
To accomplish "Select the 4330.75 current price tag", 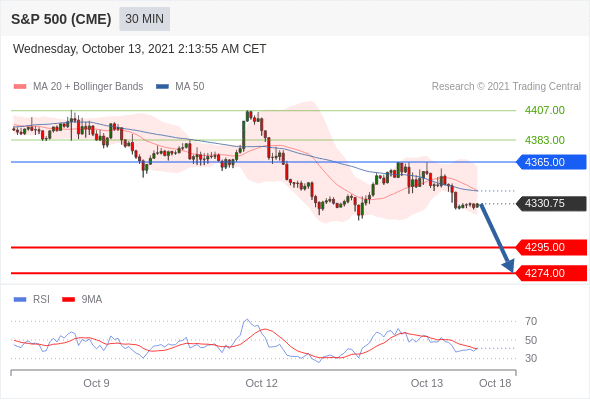I will point(551,204).
